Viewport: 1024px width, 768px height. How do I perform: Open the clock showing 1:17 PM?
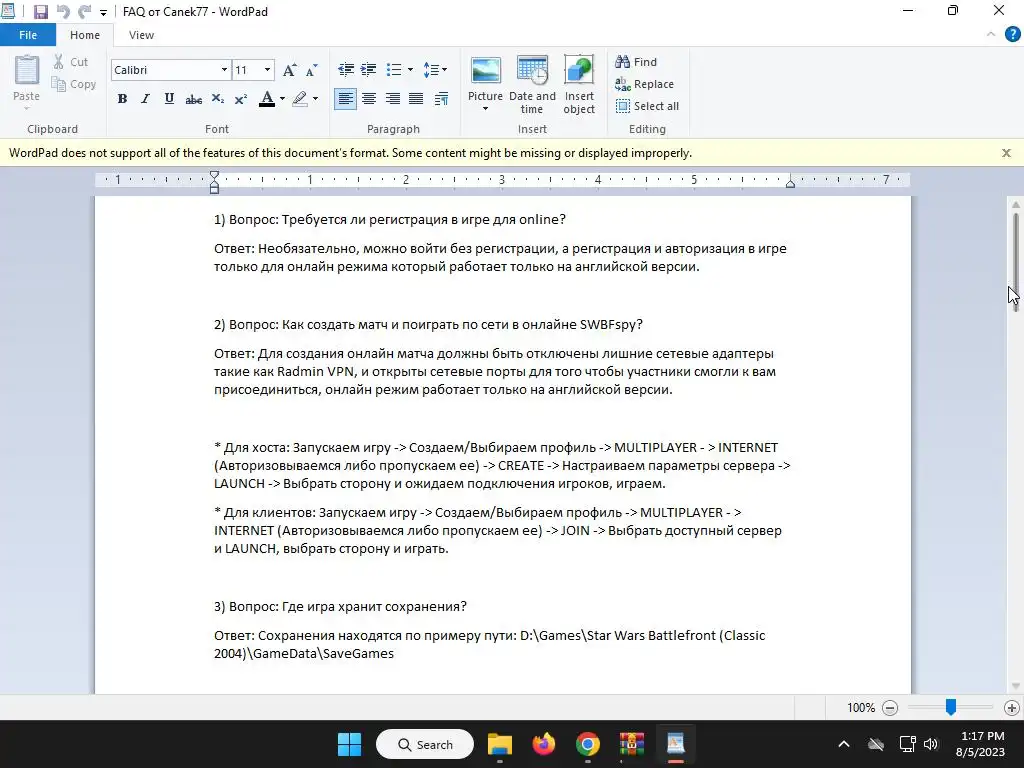point(982,744)
